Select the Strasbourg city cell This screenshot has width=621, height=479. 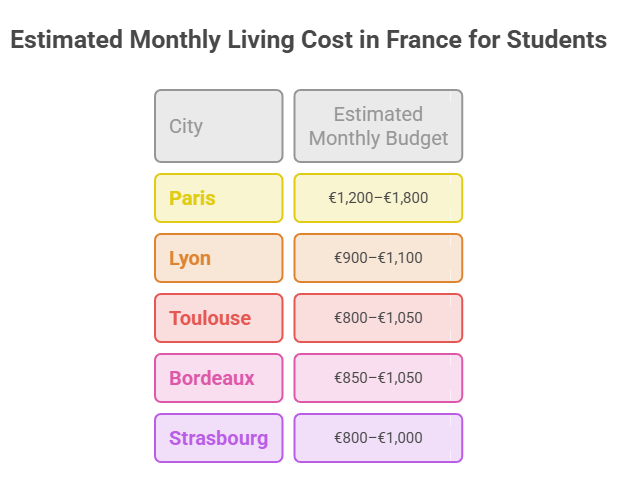pos(219,438)
